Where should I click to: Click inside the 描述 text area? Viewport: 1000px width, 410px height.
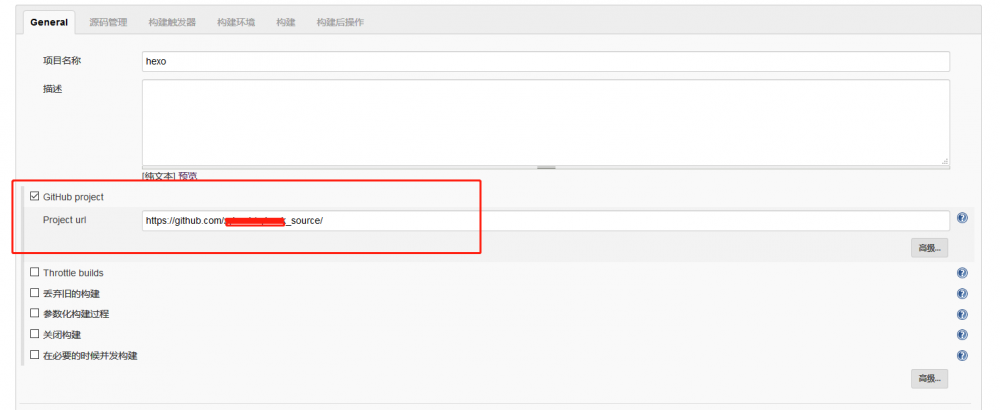point(546,122)
